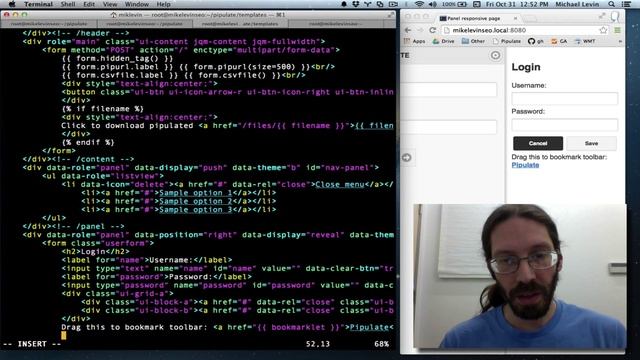Click 'Sample option 3' text in Terminal
Viewport: 640px width, 360px height.
pos(195,210)
